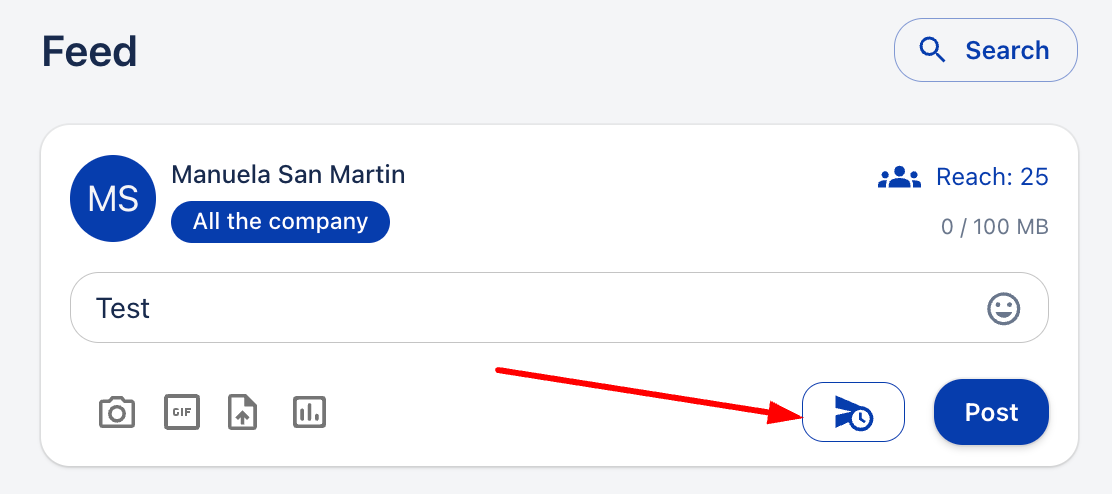Click the Feed page heading
The height and width of the screenshot is (494, 1112).
[x=90, y=51]
